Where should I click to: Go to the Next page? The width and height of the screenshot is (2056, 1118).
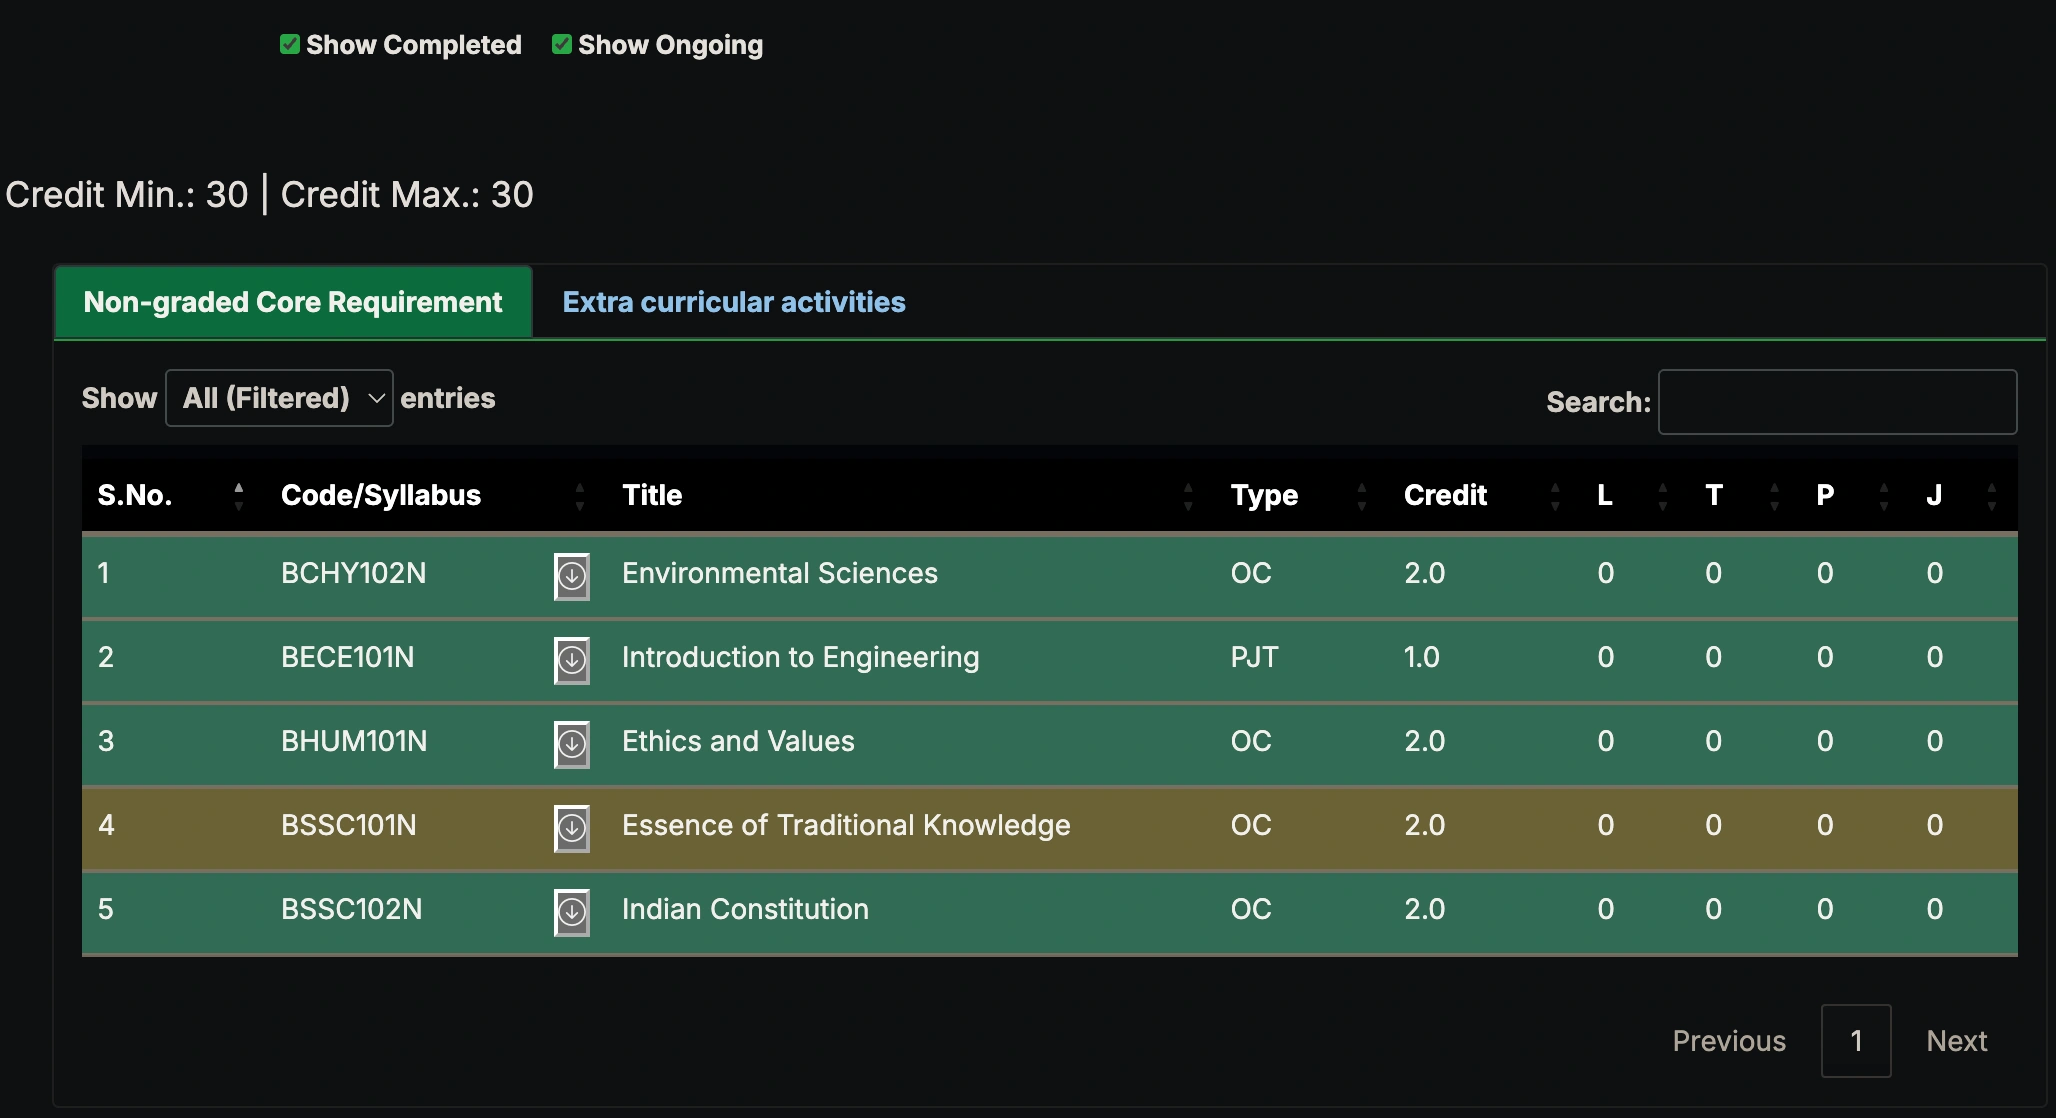click(x=1957, y=1041)
